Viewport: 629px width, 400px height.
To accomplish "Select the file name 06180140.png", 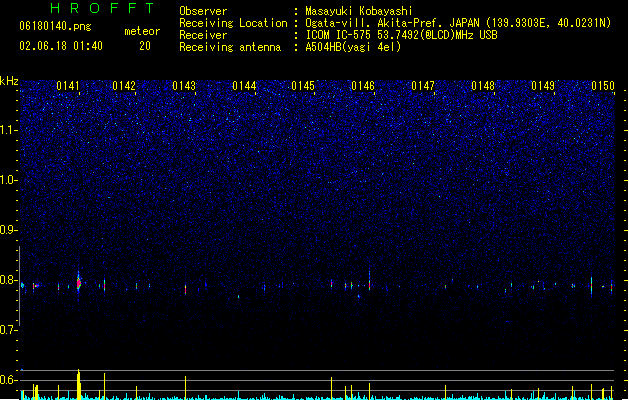I will (55, 26).
